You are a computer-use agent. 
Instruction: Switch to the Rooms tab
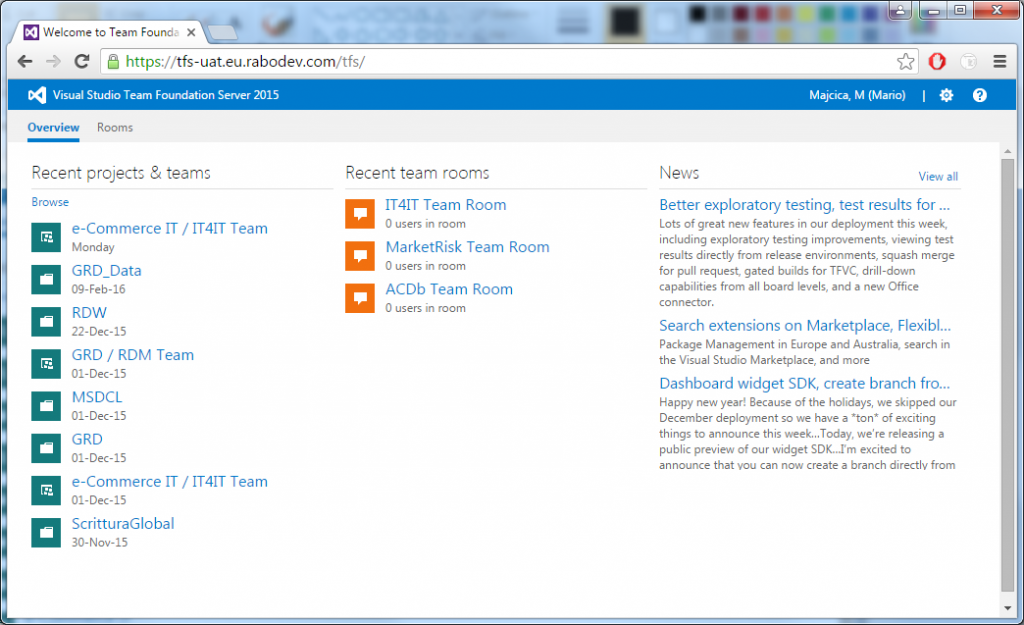tap(115, 127)
